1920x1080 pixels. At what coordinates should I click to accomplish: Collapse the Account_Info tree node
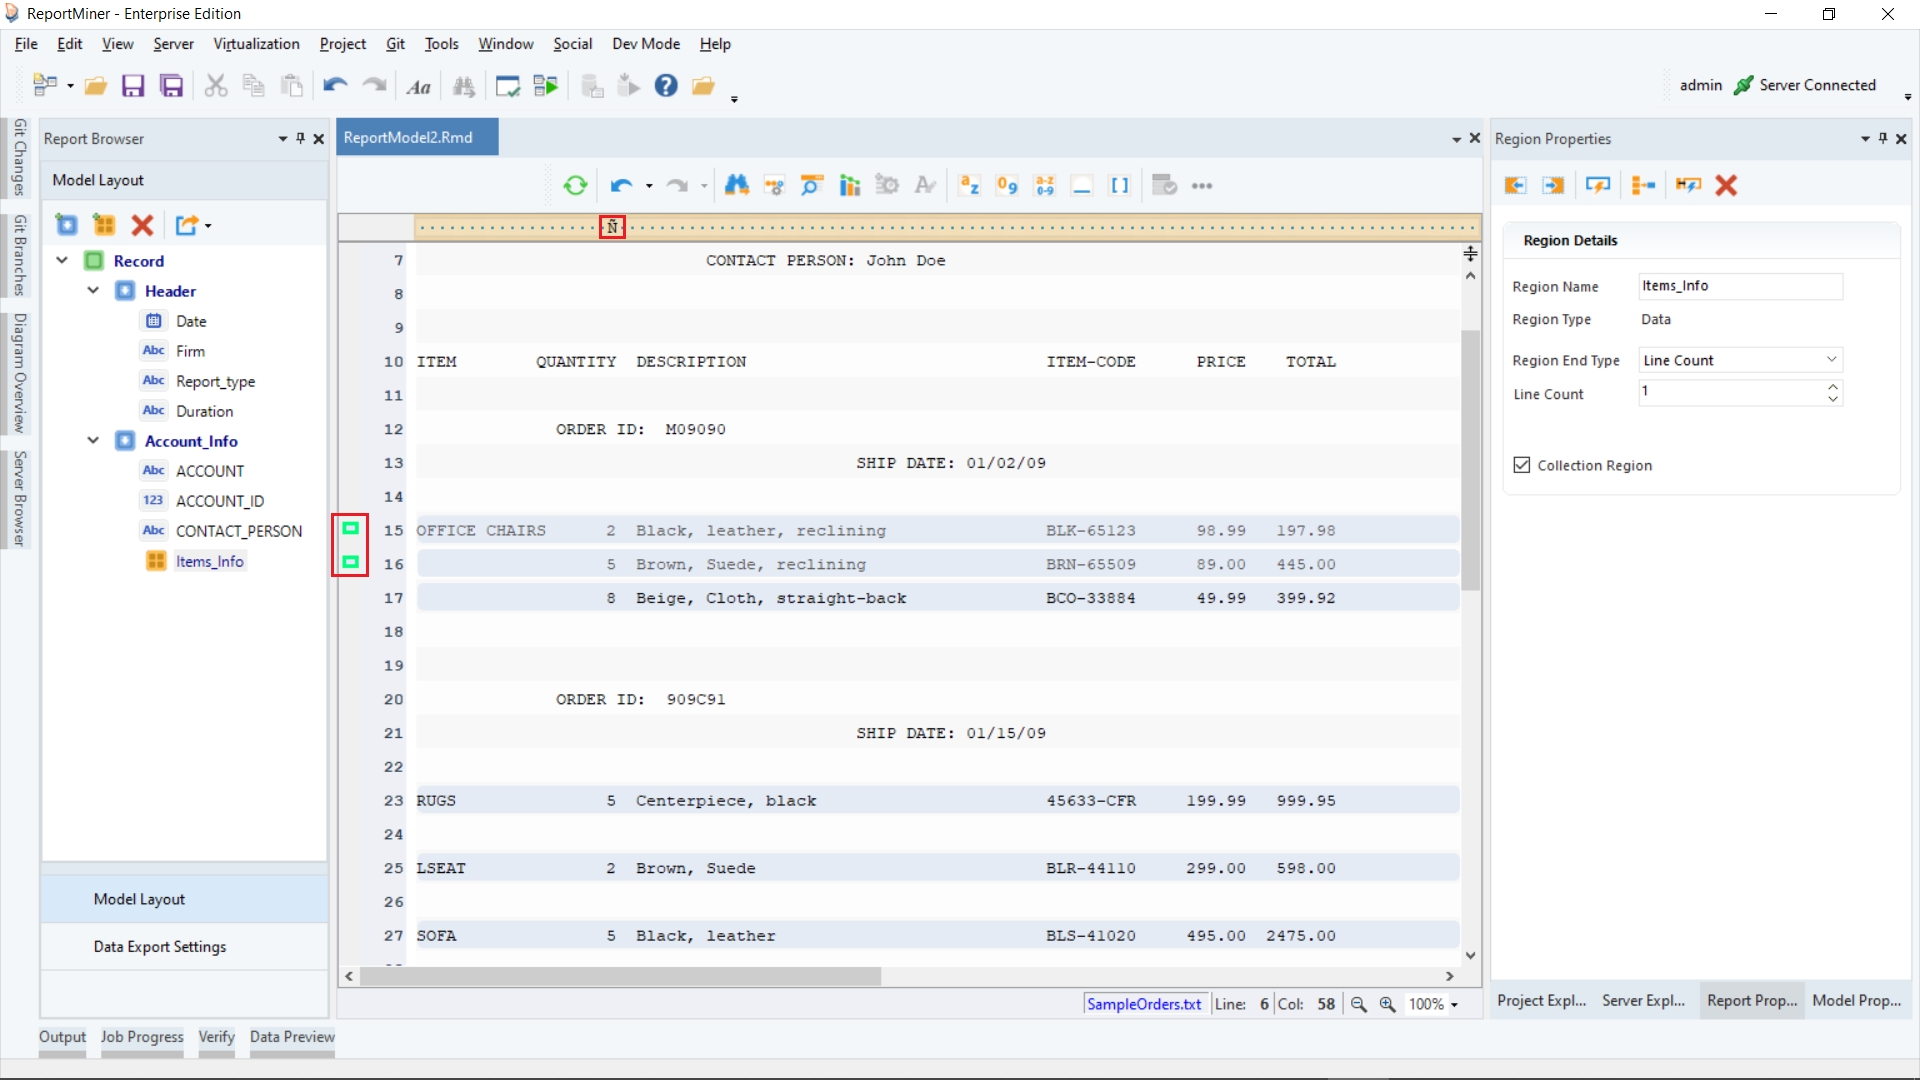tap(93, 441)
